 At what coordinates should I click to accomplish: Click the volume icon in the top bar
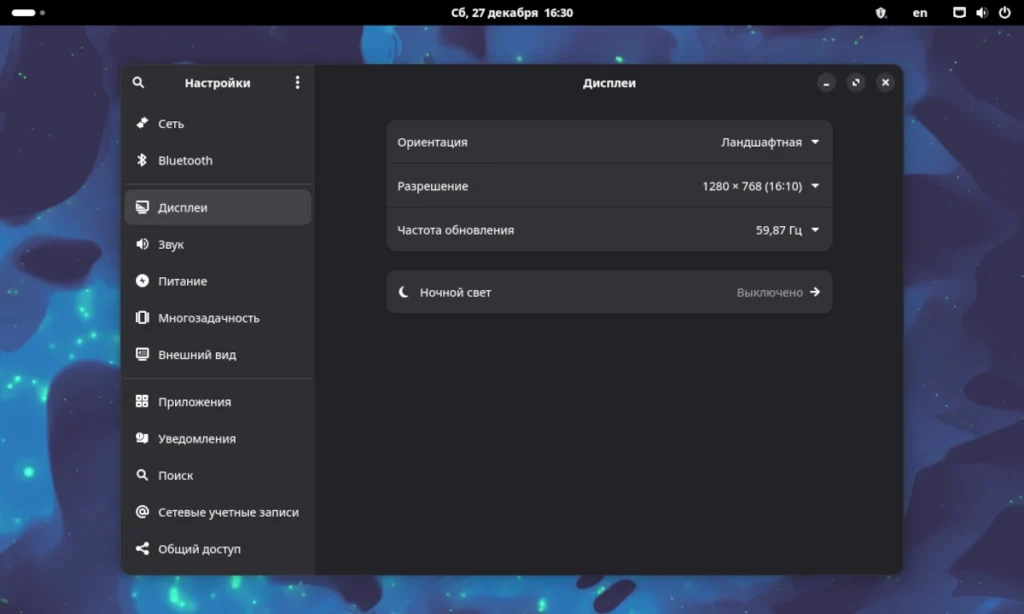point(982,12)
